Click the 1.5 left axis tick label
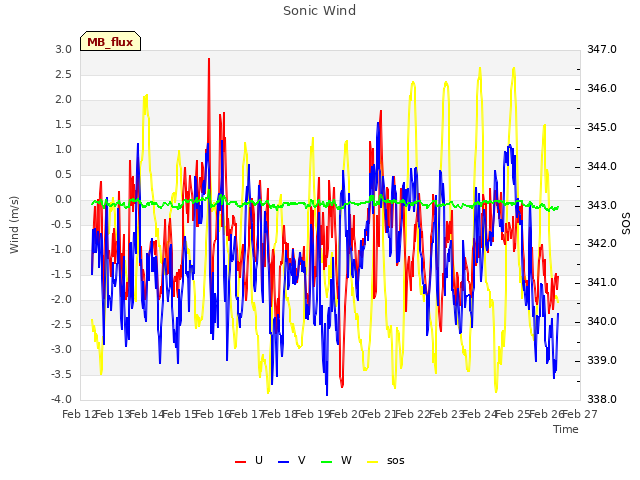Image resolution: width=640 pixels, height=480 pixels. pos(63,124)
